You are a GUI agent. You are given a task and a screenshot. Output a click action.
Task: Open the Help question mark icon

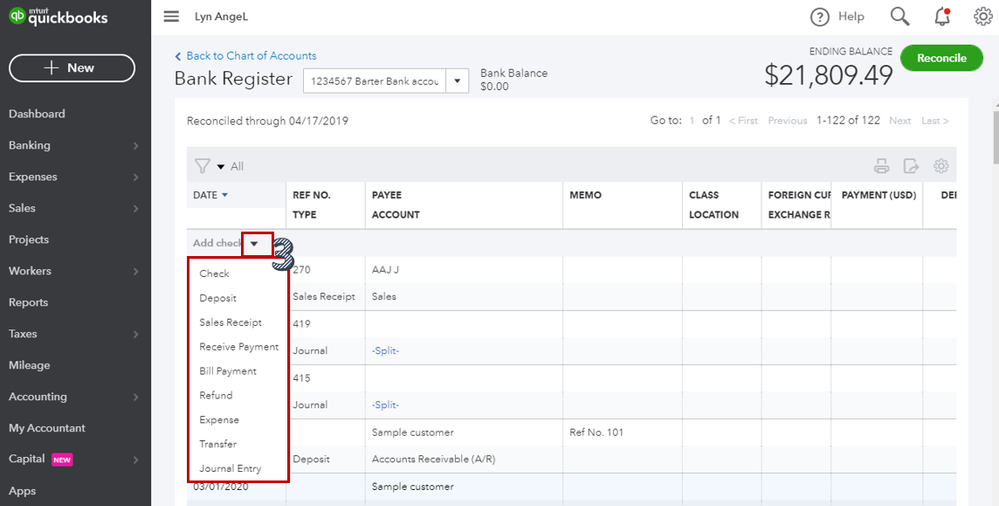tap(819, 17)
